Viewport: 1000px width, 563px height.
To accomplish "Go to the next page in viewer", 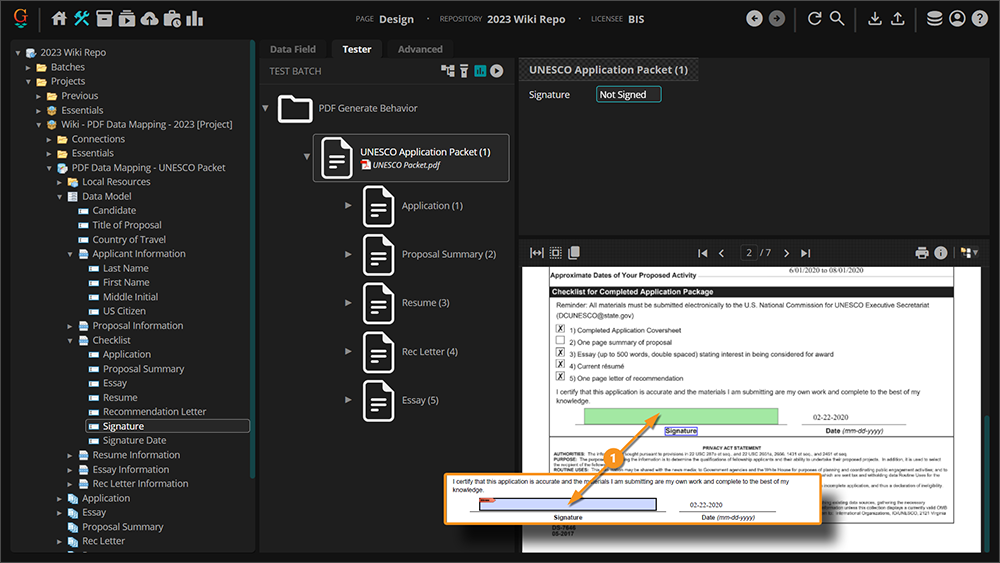I will (x=787, y=253).
